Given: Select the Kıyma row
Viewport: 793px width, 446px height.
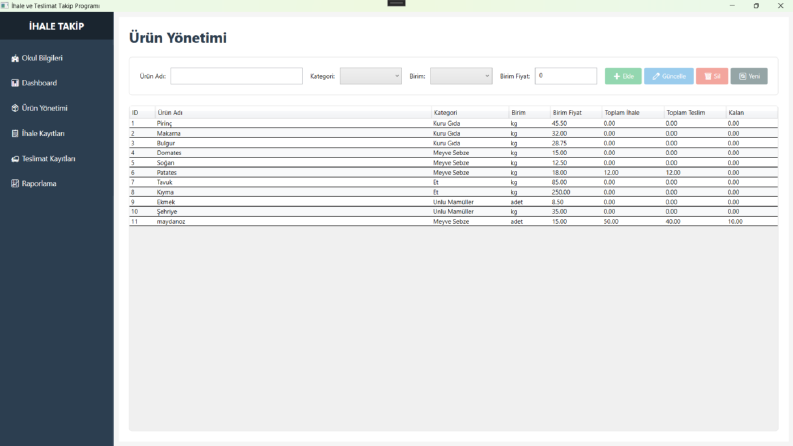Looking at the screenshot, I should [453, 192].
